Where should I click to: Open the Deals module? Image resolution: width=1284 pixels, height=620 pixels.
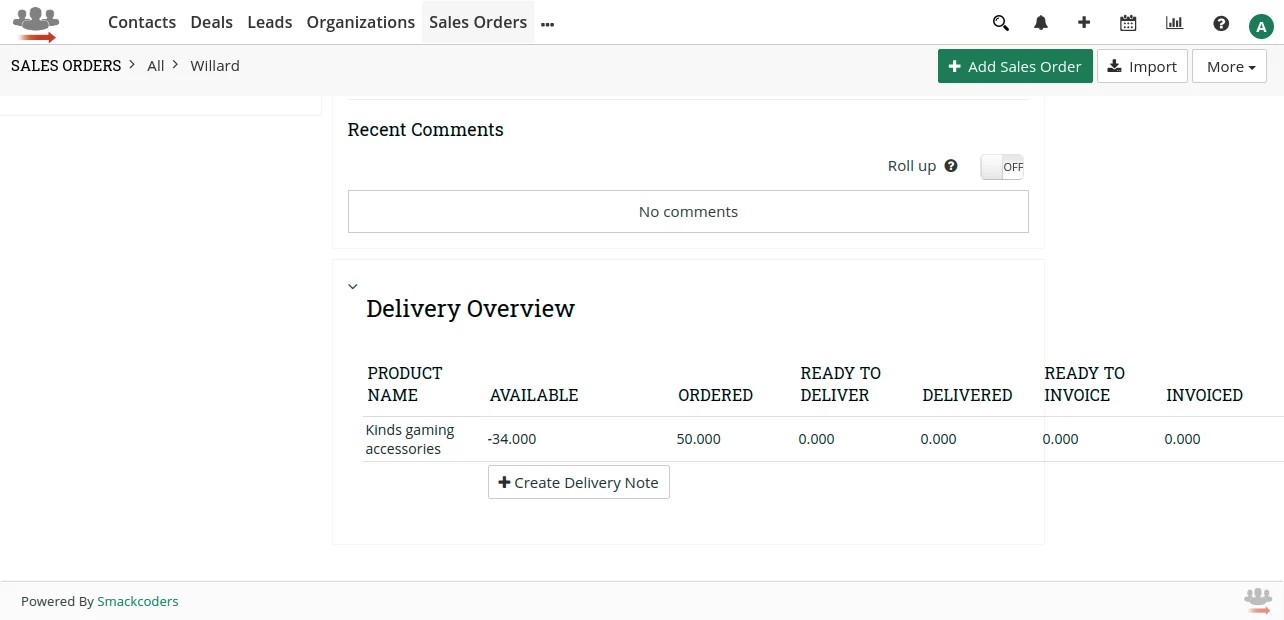[x=211, y=22]
